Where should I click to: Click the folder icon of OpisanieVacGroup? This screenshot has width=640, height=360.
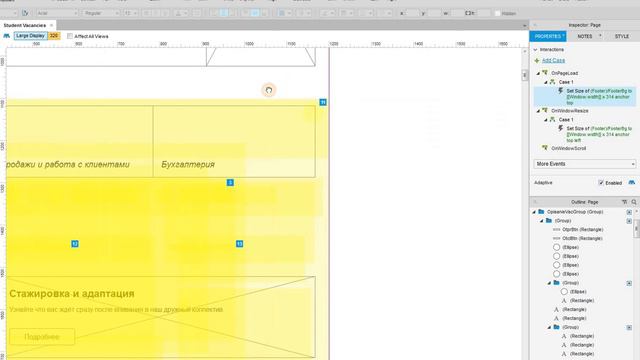pyautogui.click(x=541, y=211)
